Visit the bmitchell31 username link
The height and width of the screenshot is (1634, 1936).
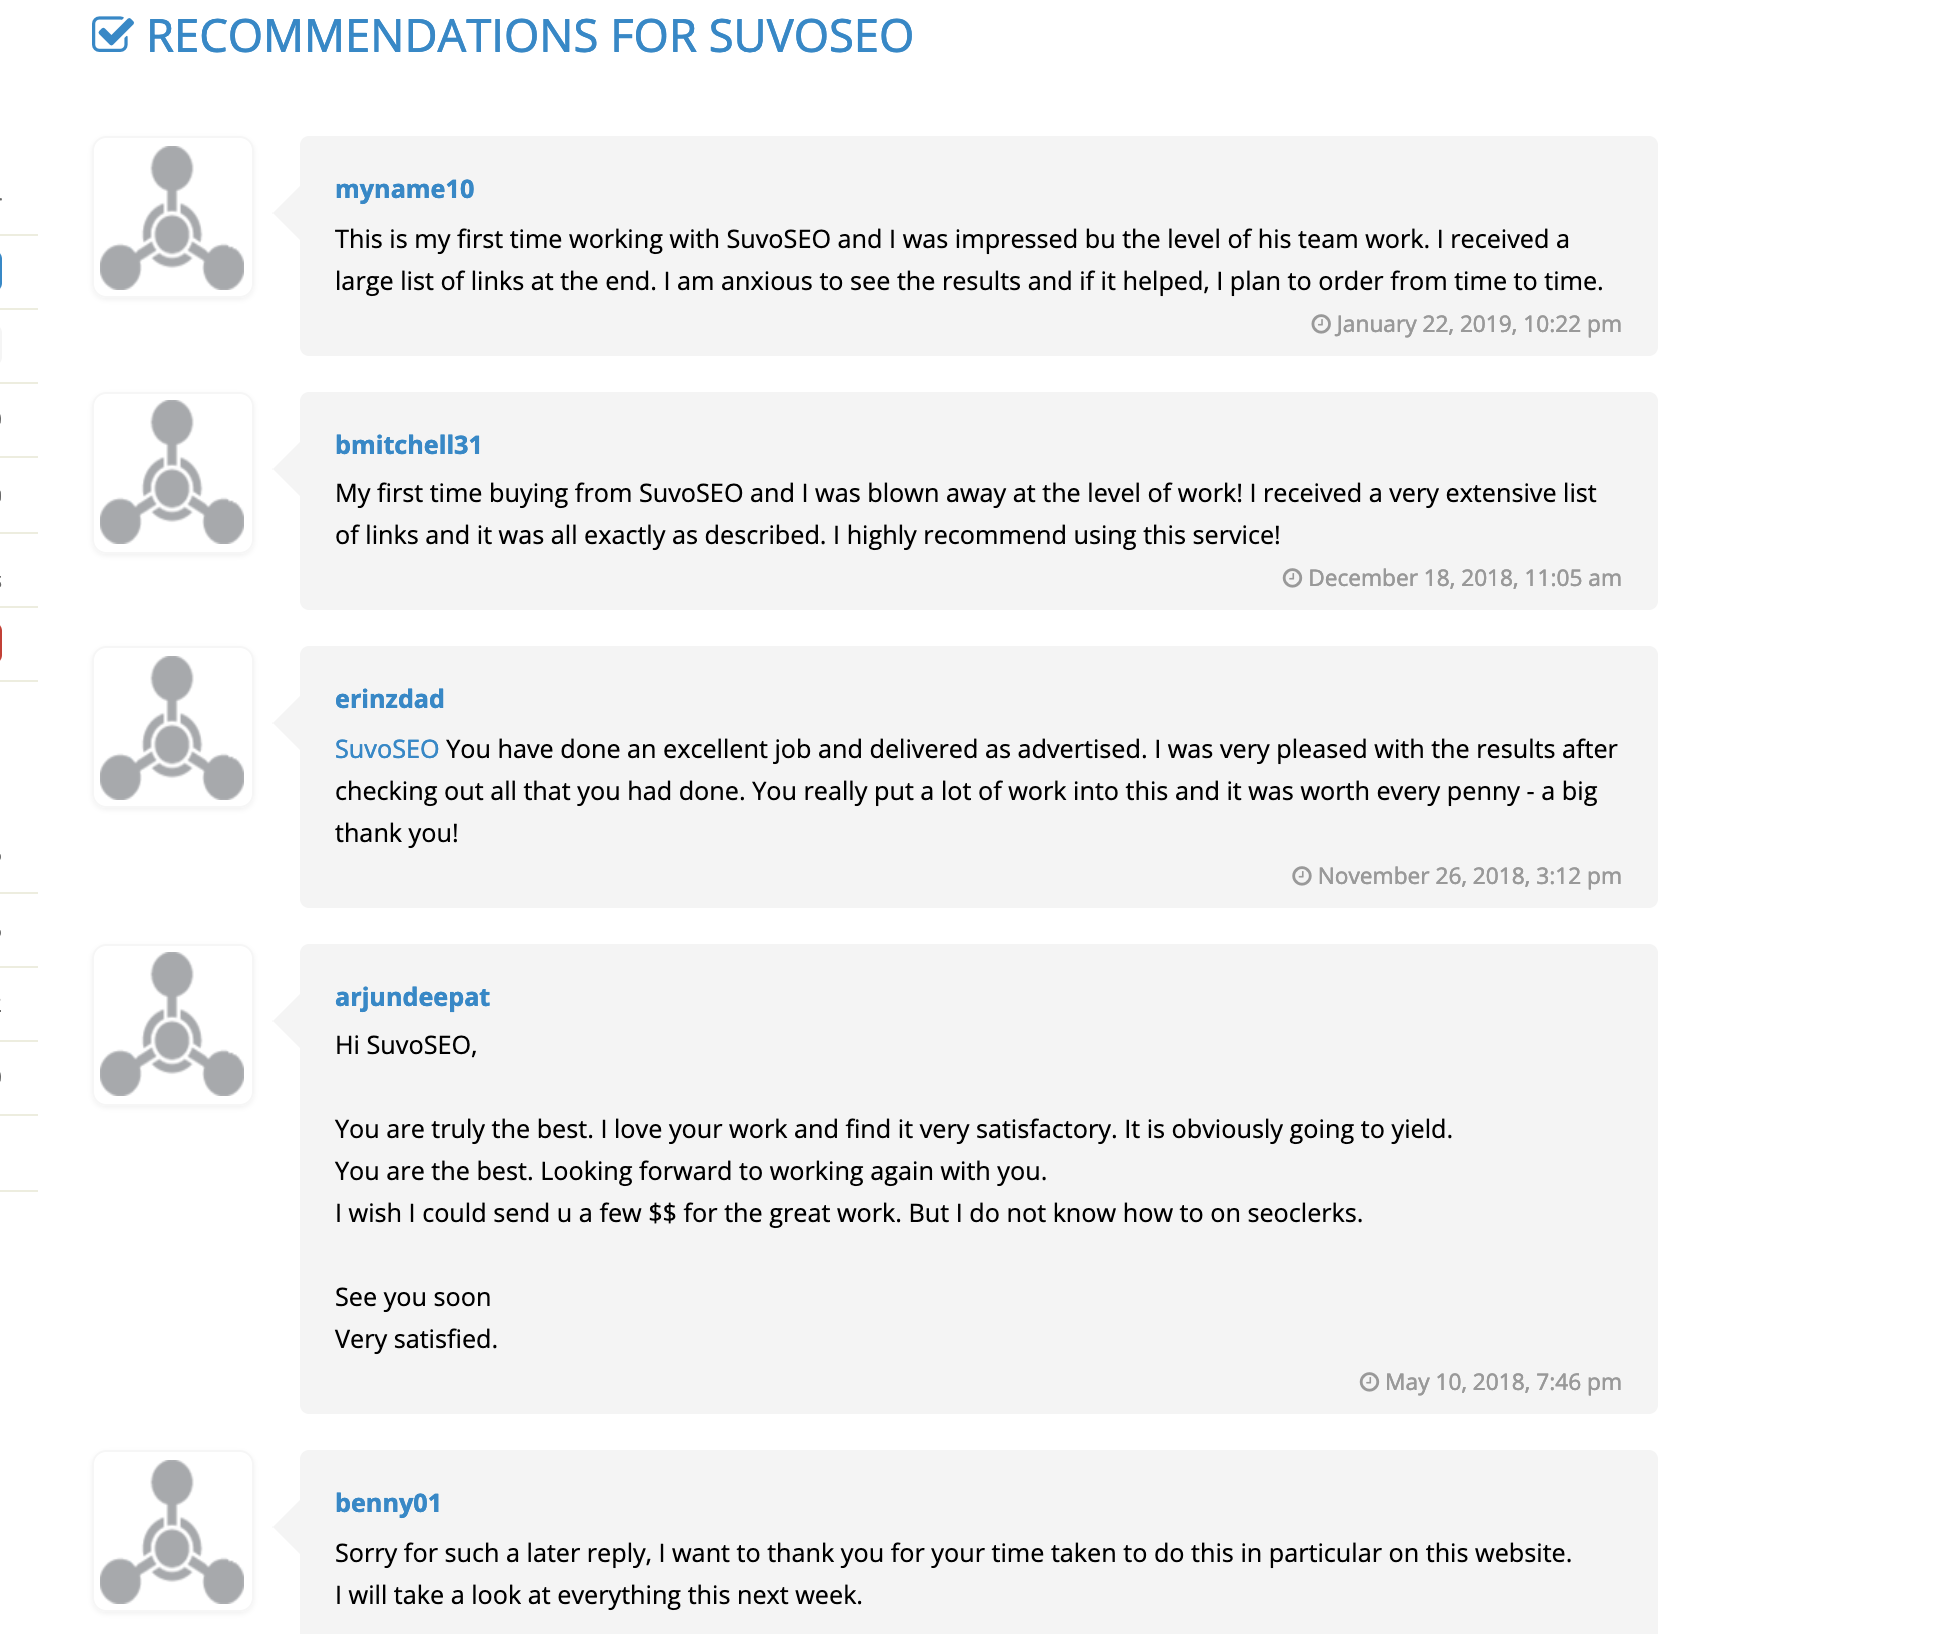(408, 445)
